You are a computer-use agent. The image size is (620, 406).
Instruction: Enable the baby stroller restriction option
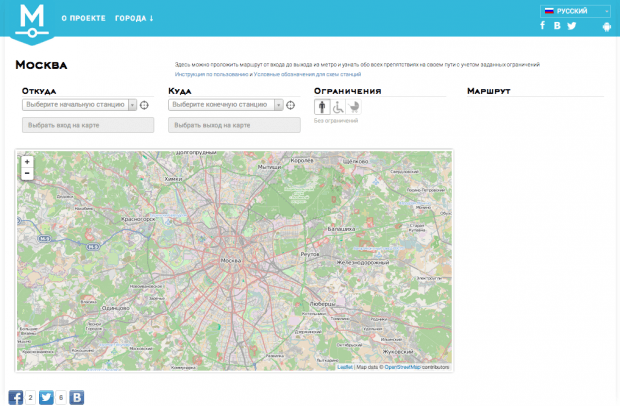354,106
